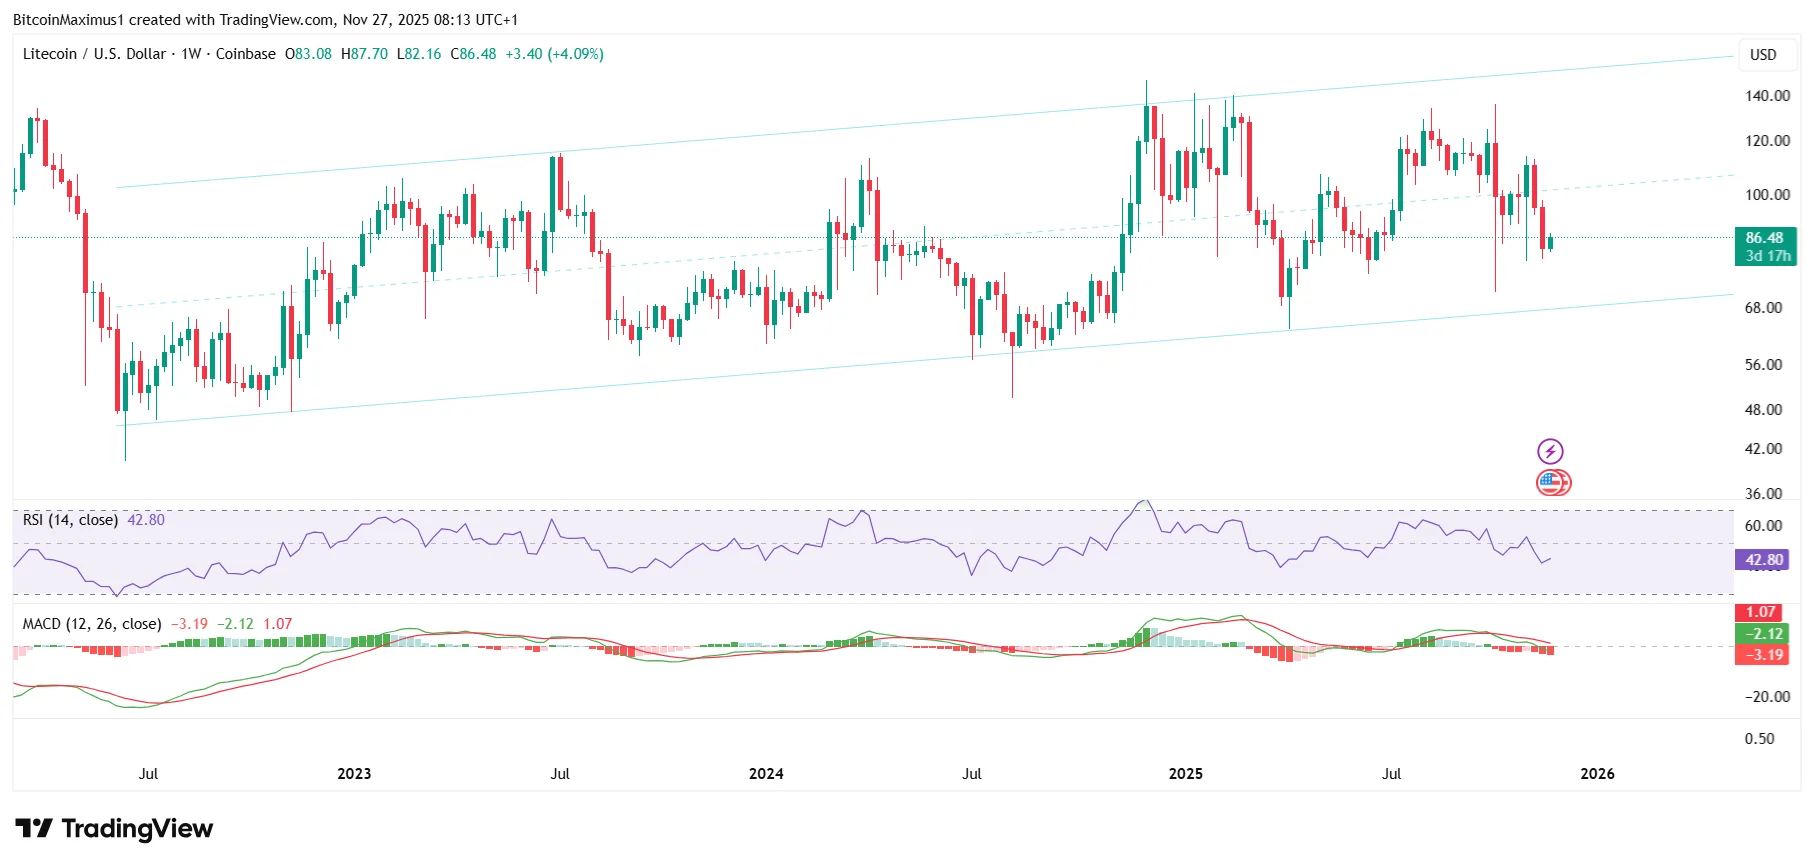Click the red 1.07 MACD axis label

point(1761,612)
